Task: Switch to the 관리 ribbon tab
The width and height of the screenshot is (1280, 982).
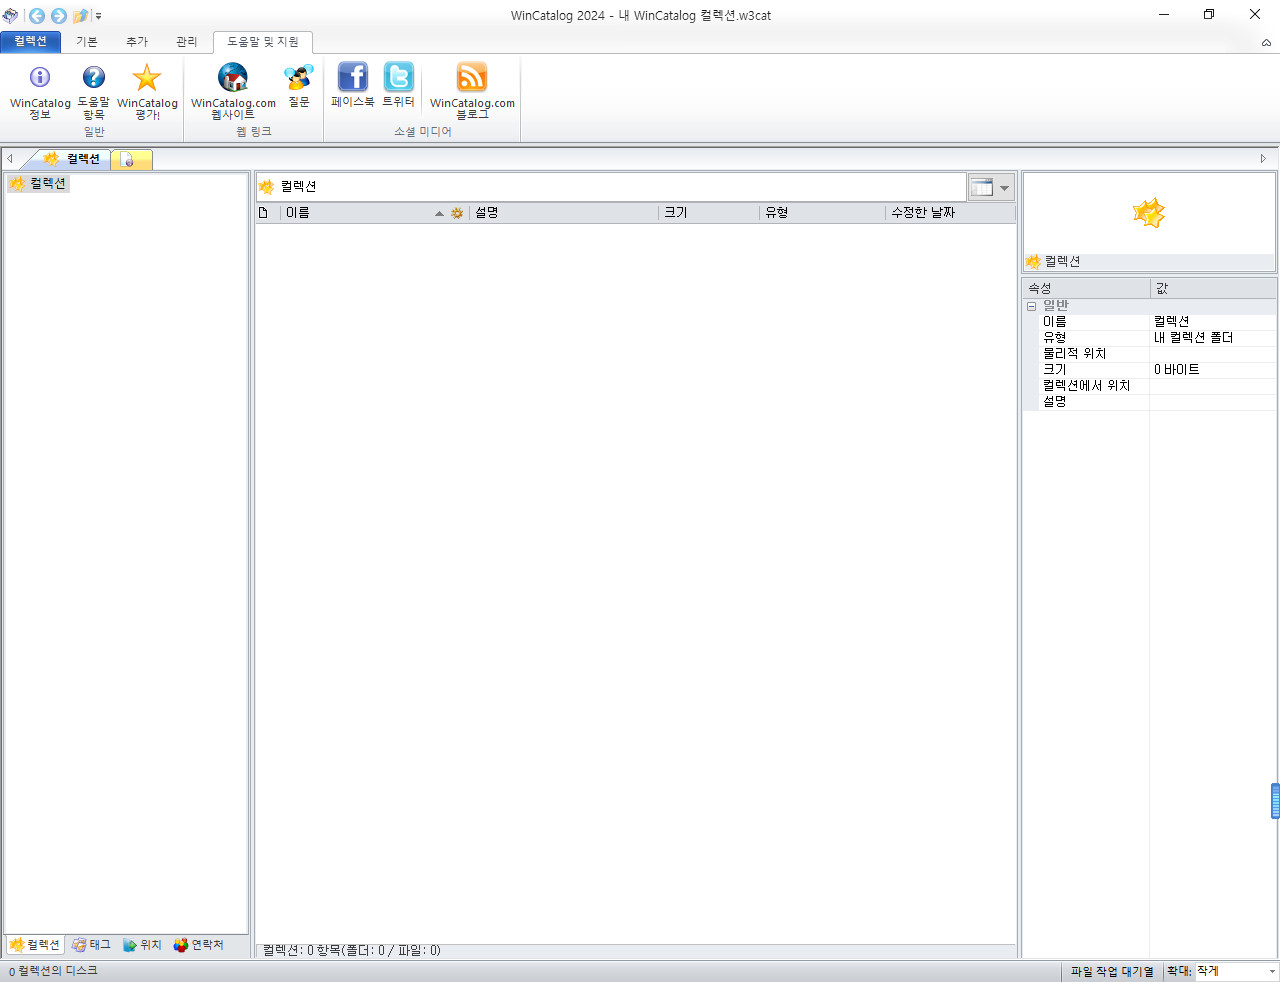Action: [187, 42]
